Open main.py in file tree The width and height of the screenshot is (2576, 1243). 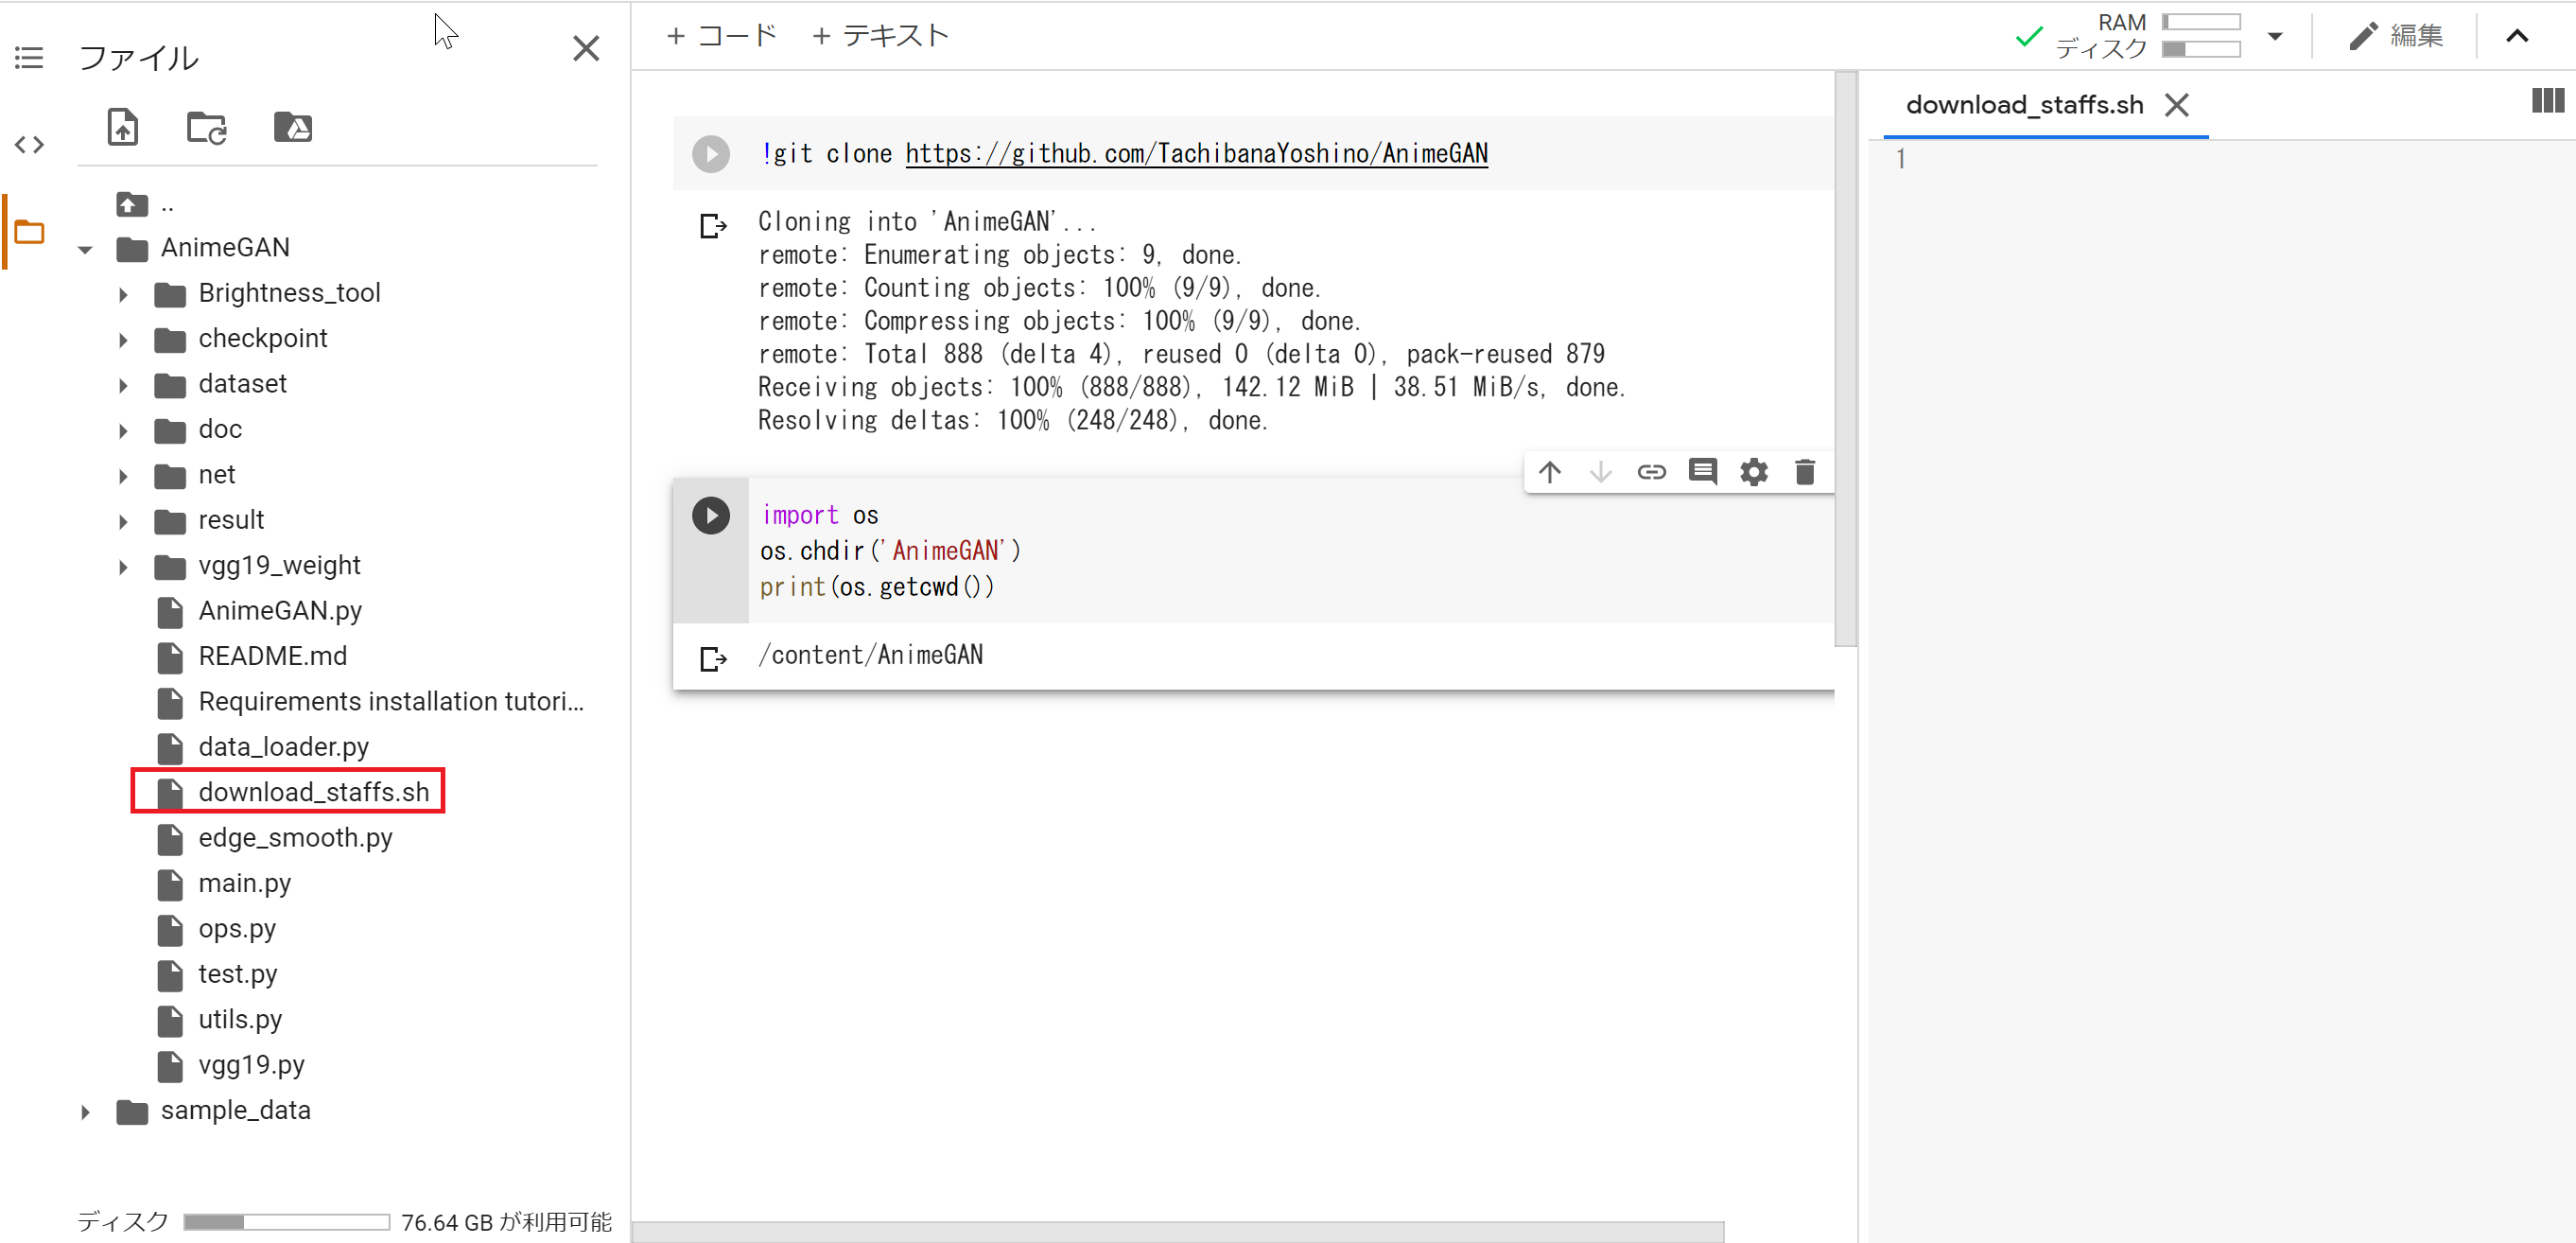[x=244, y=883]
